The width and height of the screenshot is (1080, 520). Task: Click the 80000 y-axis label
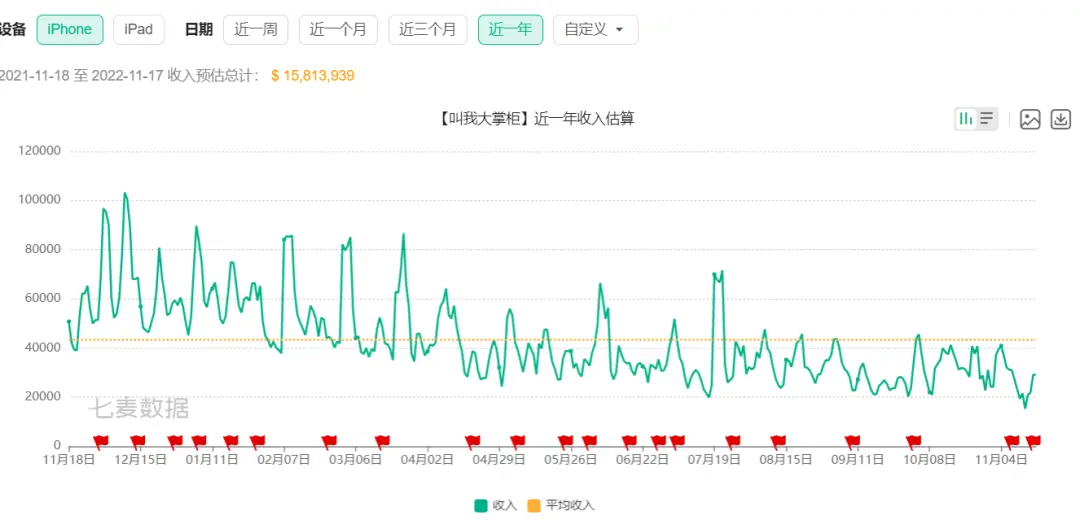(45, 249)
